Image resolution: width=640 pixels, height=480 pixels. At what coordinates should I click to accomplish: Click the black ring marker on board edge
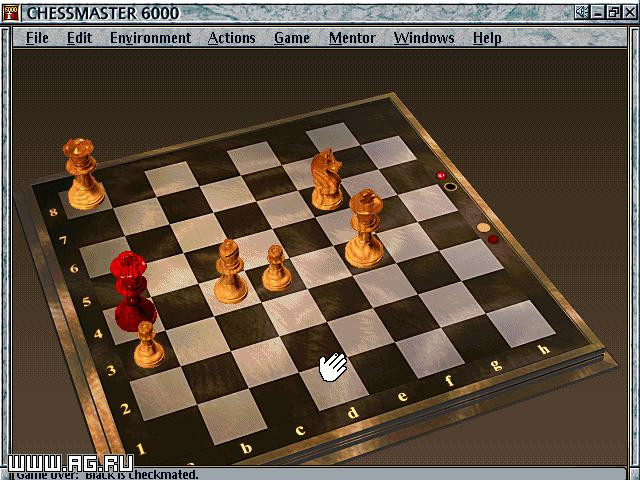tap(450, 187)
